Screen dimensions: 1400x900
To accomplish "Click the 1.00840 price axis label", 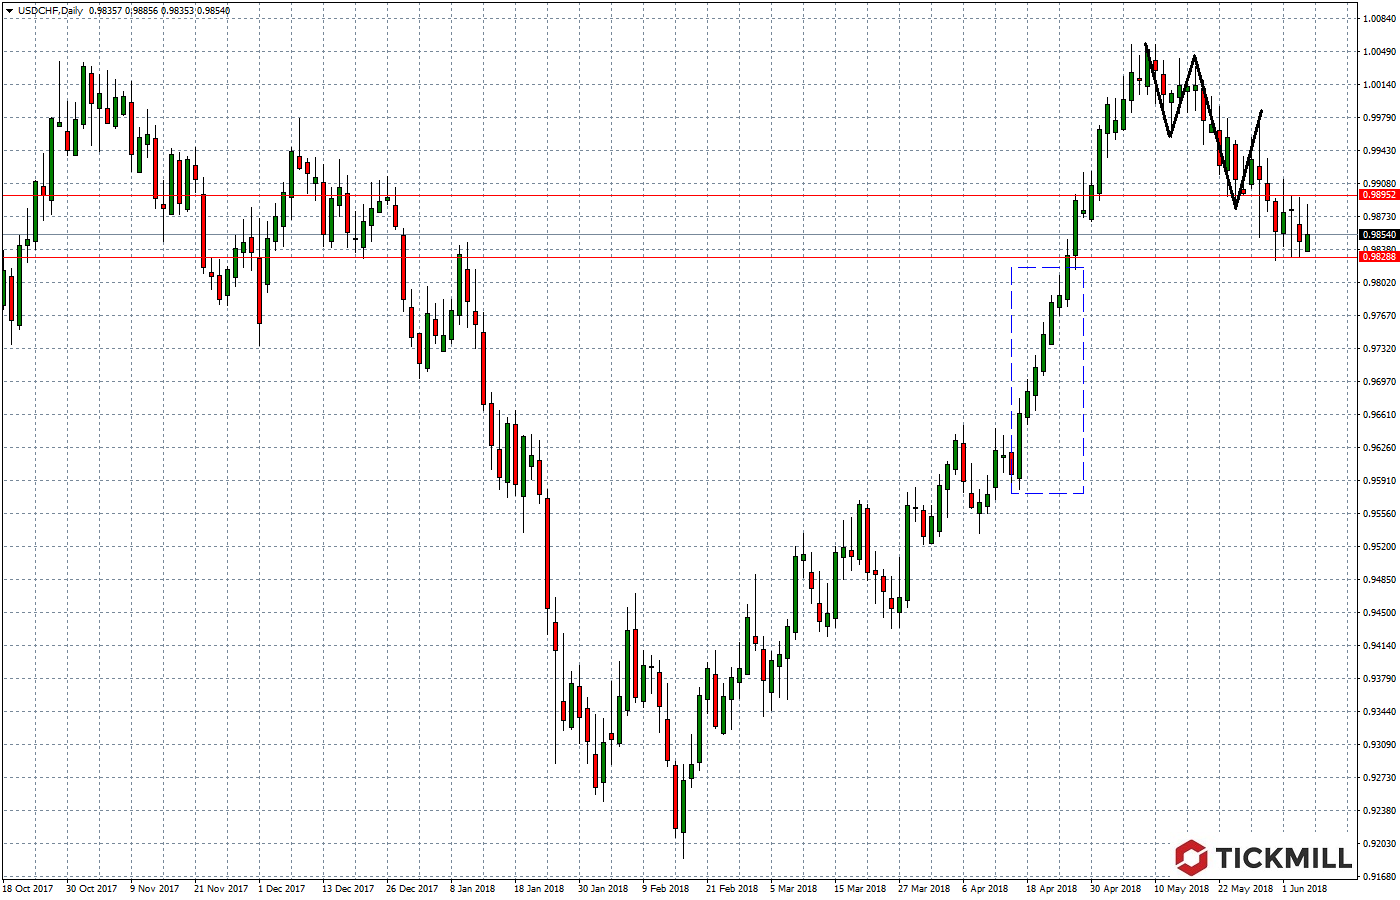I will point(1379,18).
